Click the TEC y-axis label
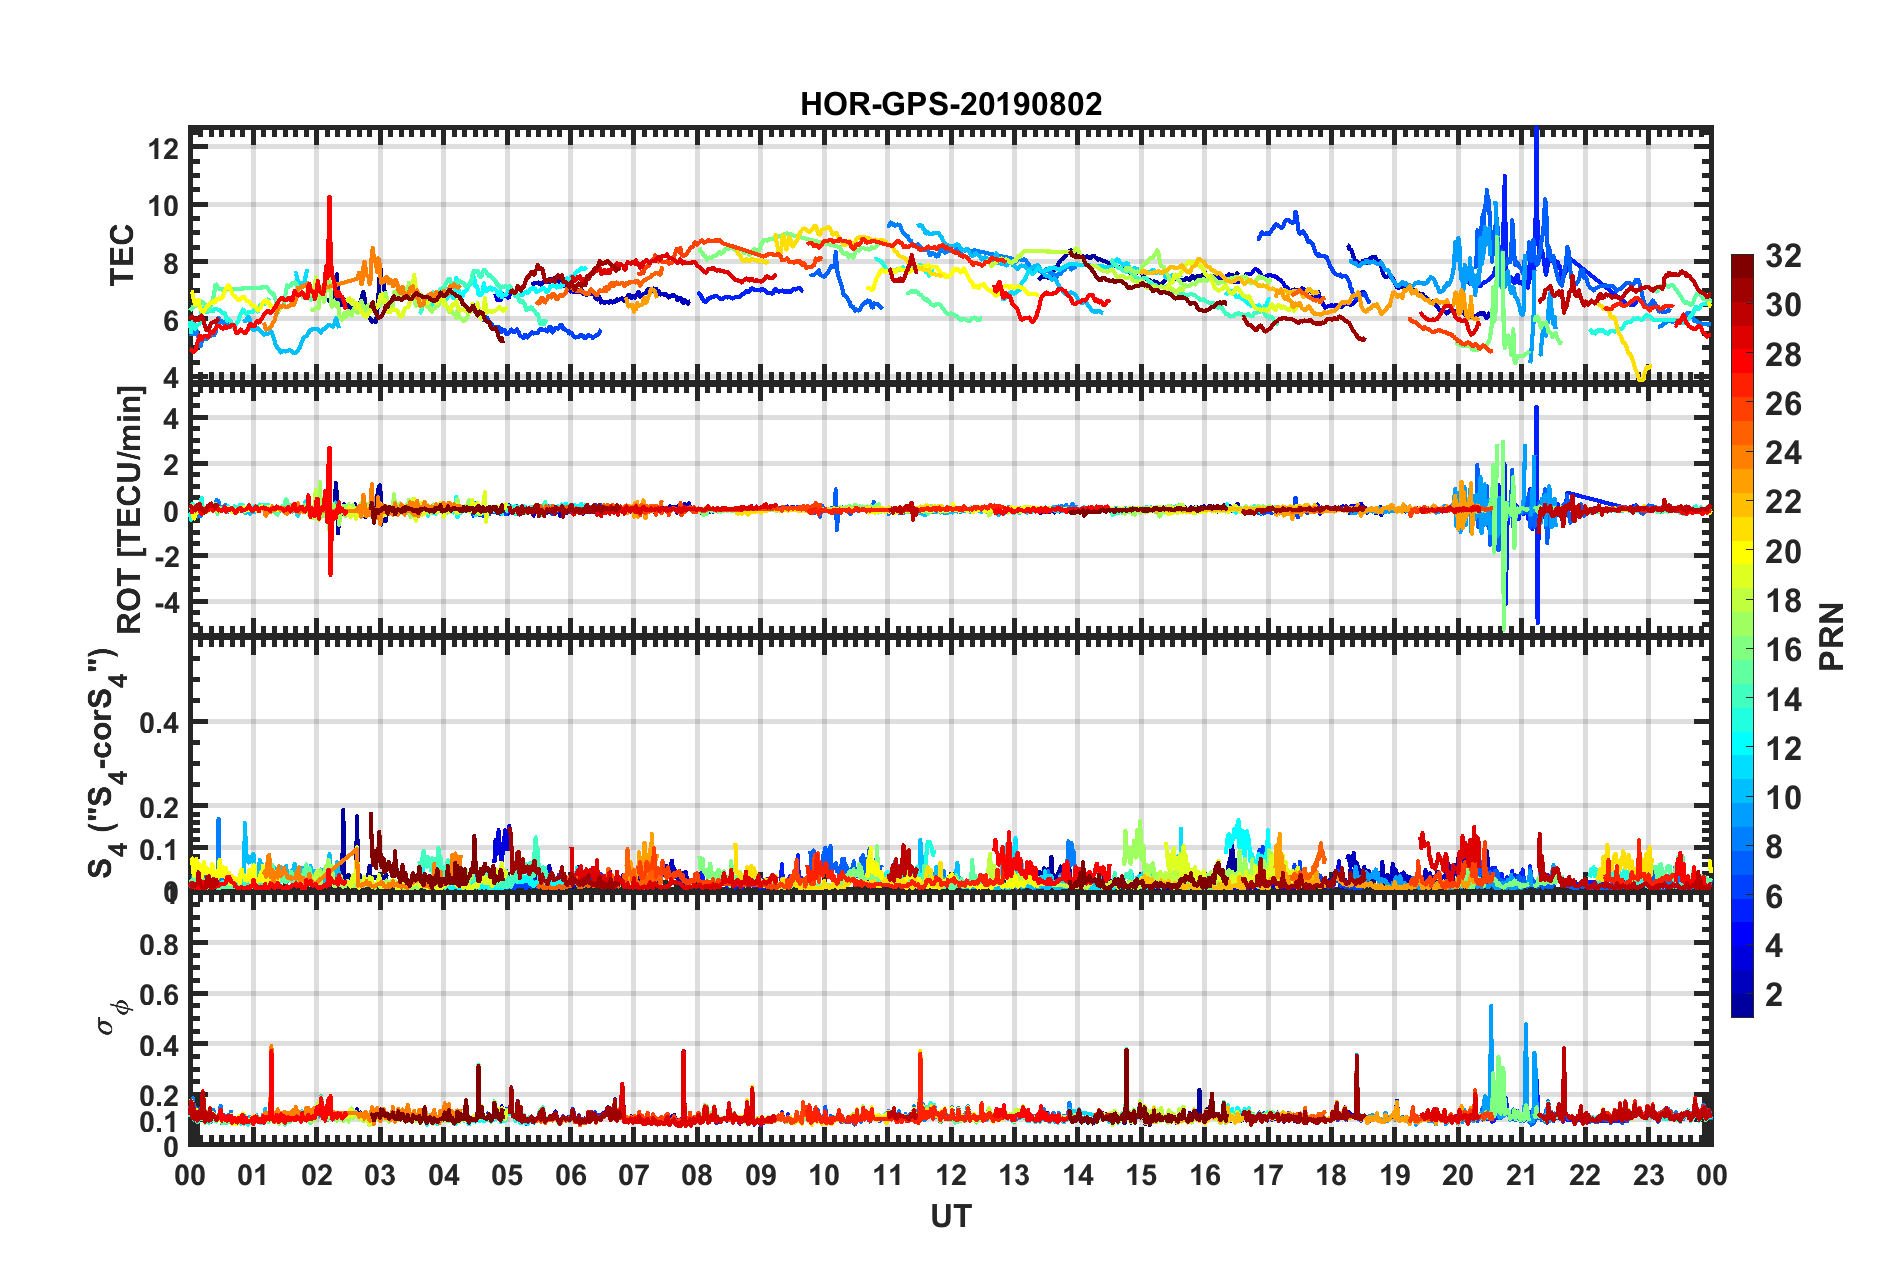Screen dimensions: 1902x1272 (122, 254)
